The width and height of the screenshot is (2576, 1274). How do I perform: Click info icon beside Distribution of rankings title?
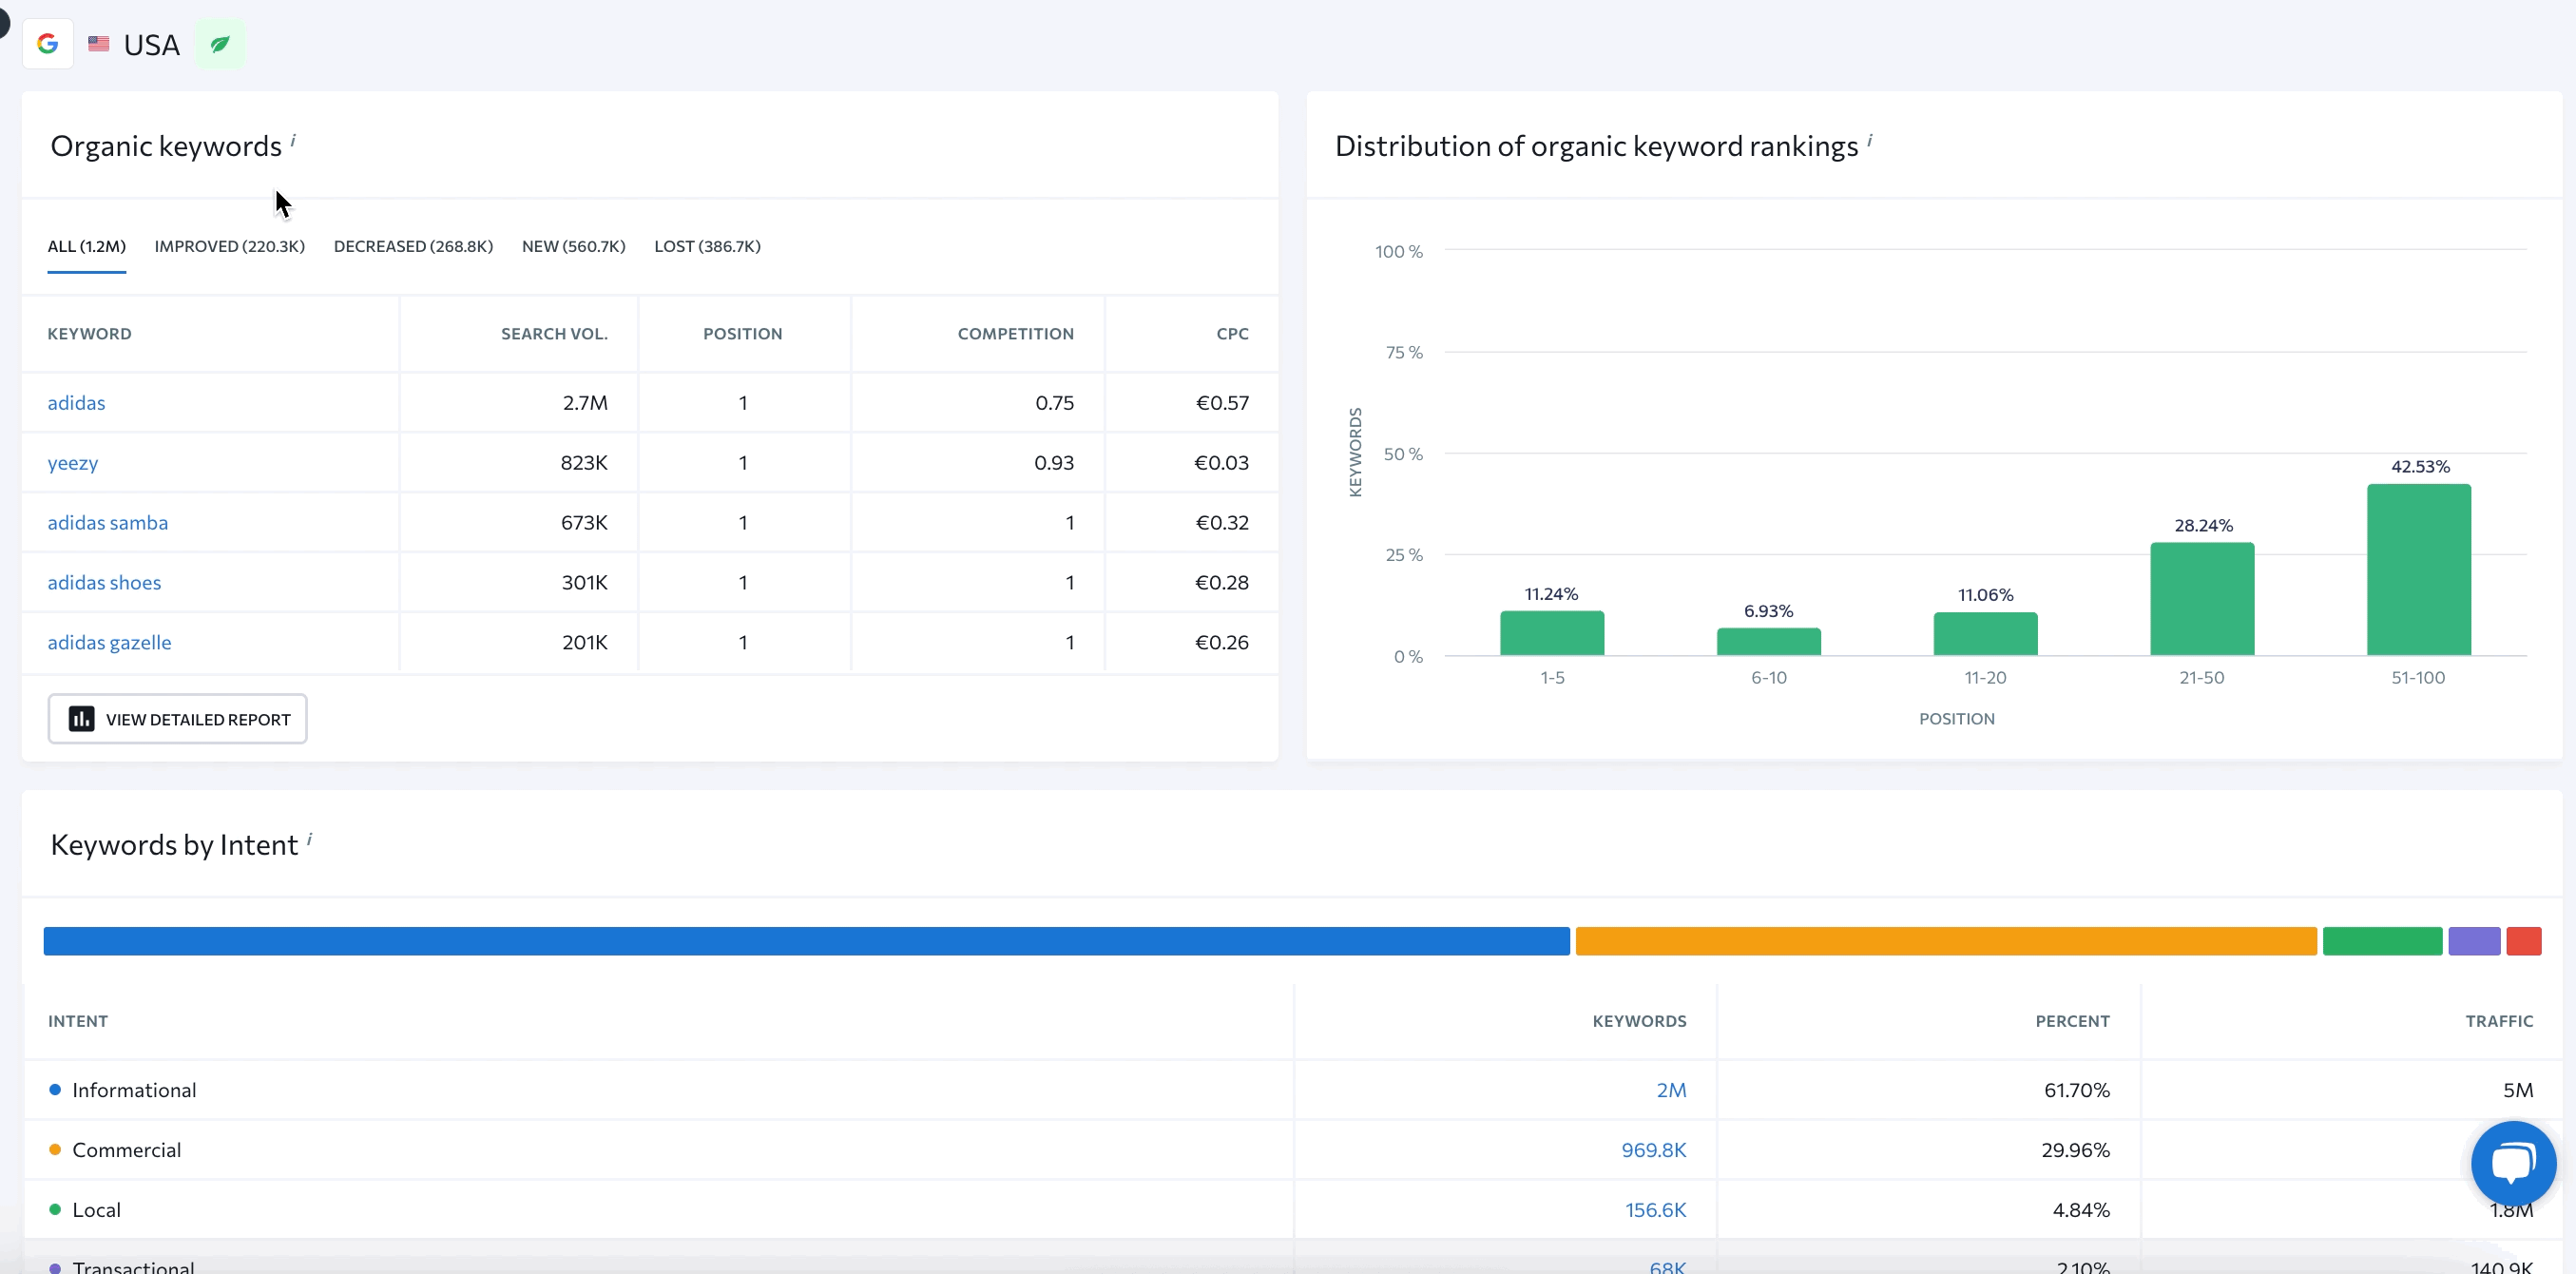pyautogui.click(x=1869, y=140)
